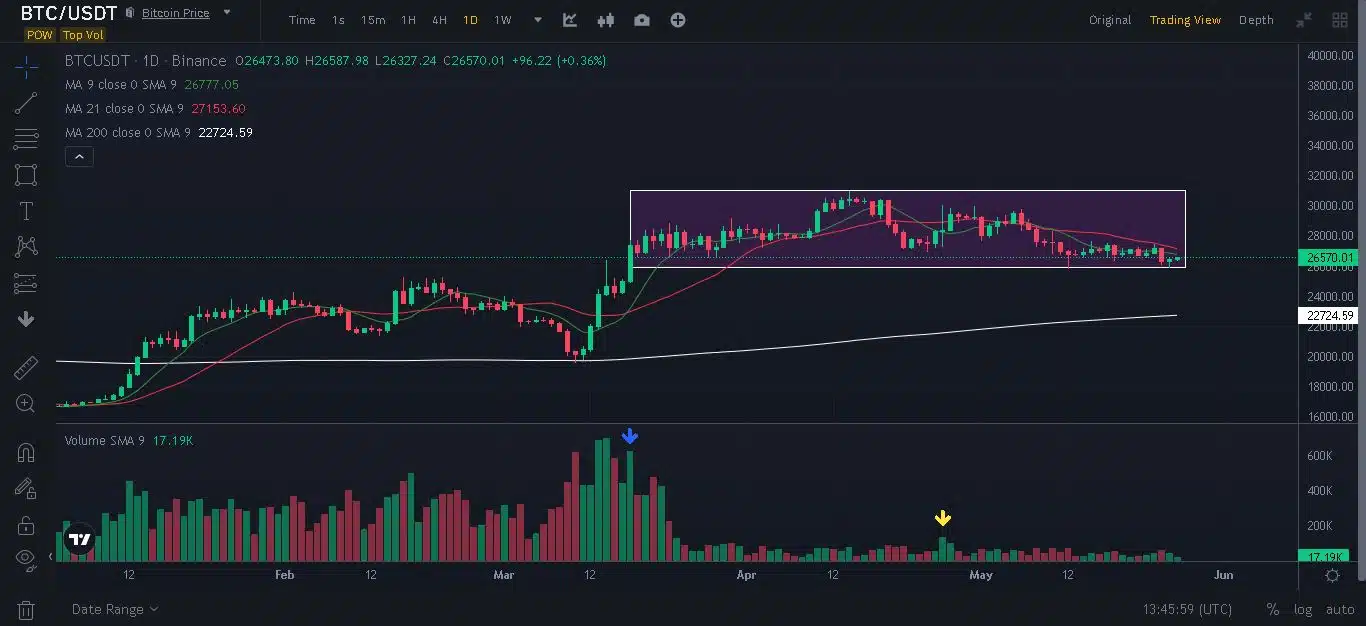The image size is (1366, 626).
Task: Open the prediction and measurement tools
Action: (26, 283)
